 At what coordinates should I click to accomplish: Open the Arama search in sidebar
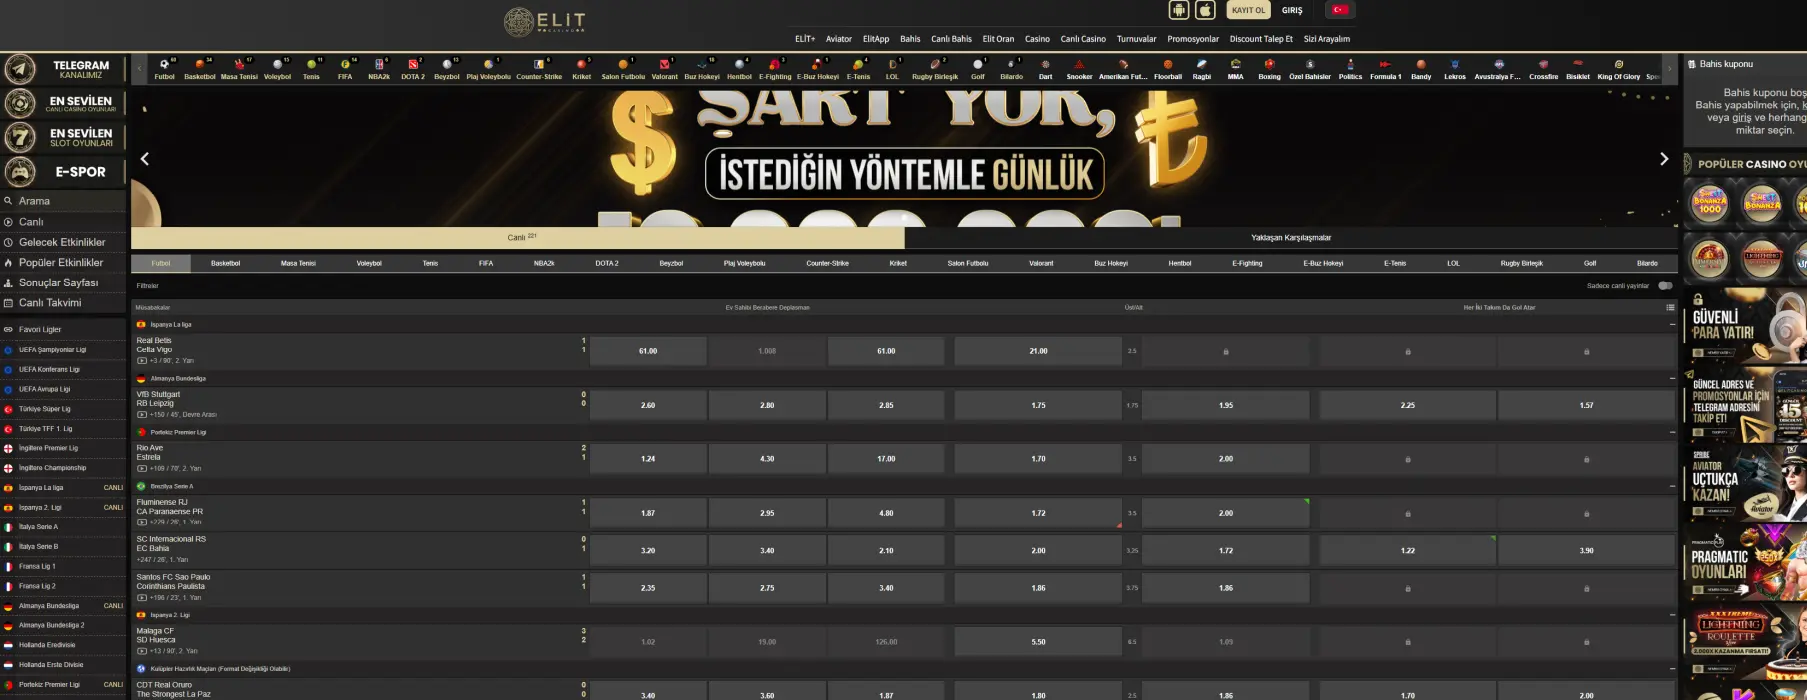(x=64, y=201)
